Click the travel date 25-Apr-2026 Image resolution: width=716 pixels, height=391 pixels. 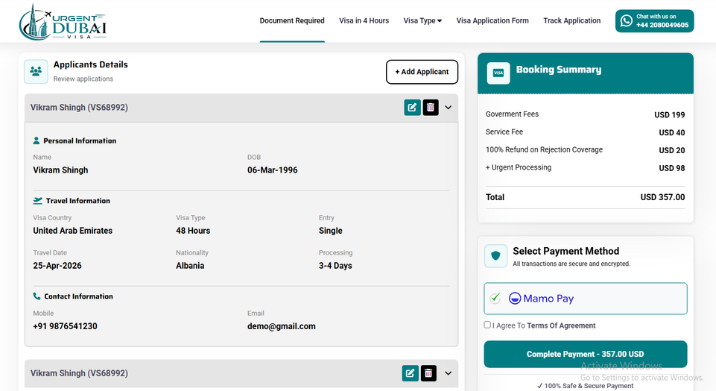[x=57, y=265]
